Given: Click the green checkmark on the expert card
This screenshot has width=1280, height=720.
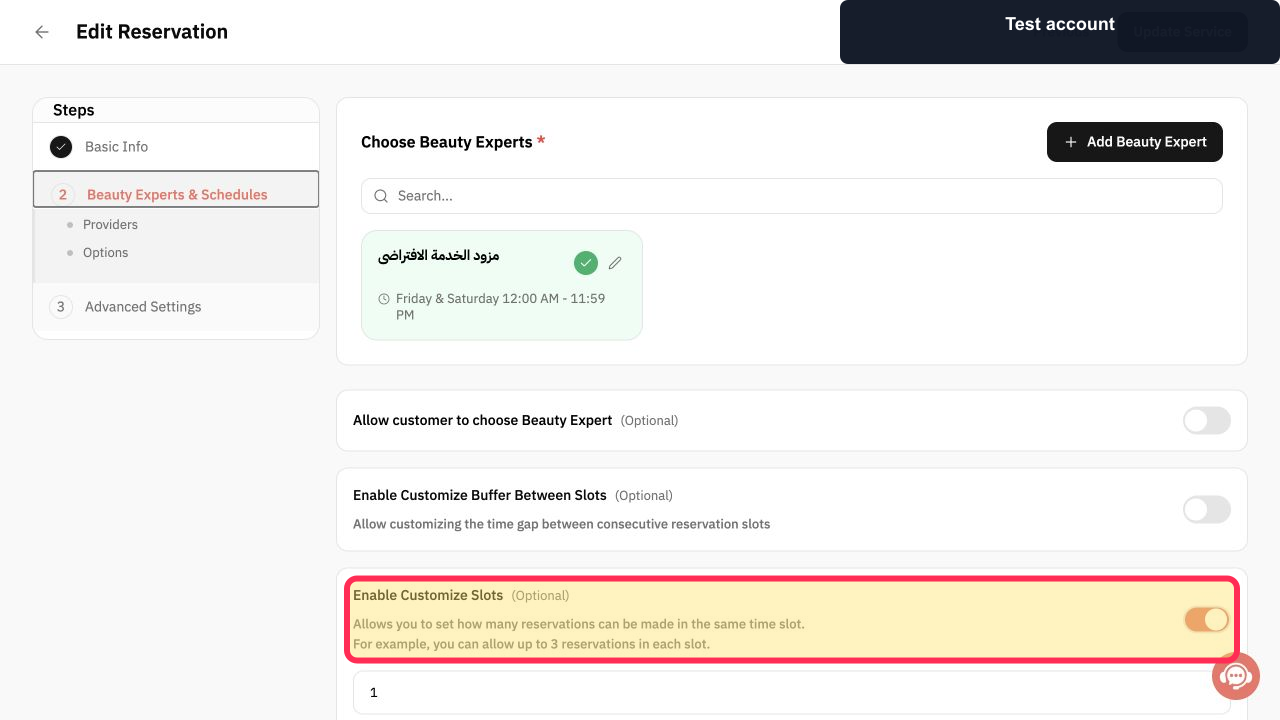Looking at the screenshot, I should [586, 263].
